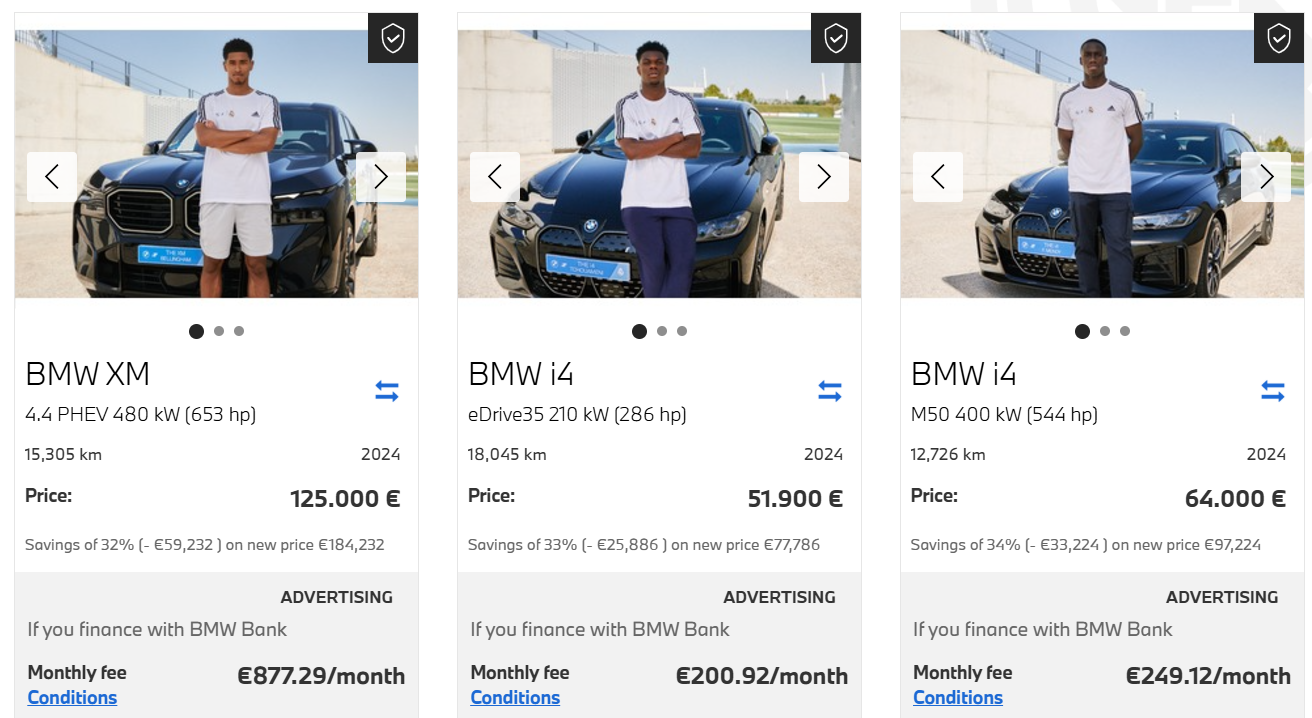
Task: Click certified shield badge on BMW XM card
Action: [x=393, y=38]
